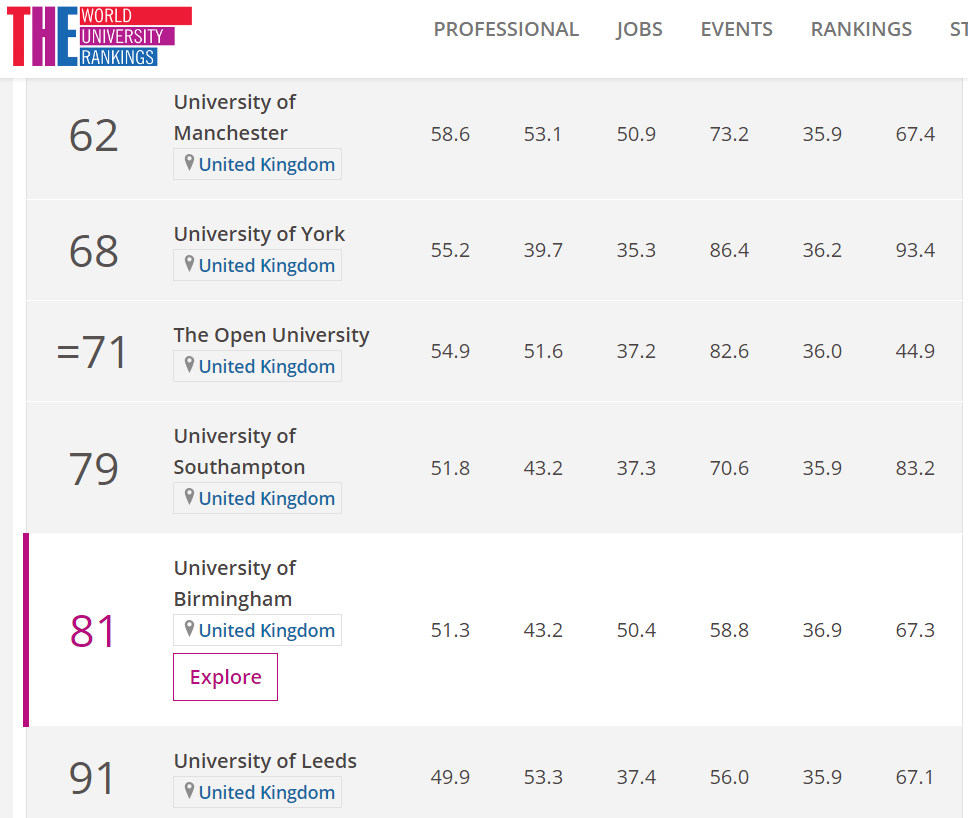This screenshot has width=968, height=818.
Task: Click score 37.3 in the Southampton row
Action: point(636,468)
